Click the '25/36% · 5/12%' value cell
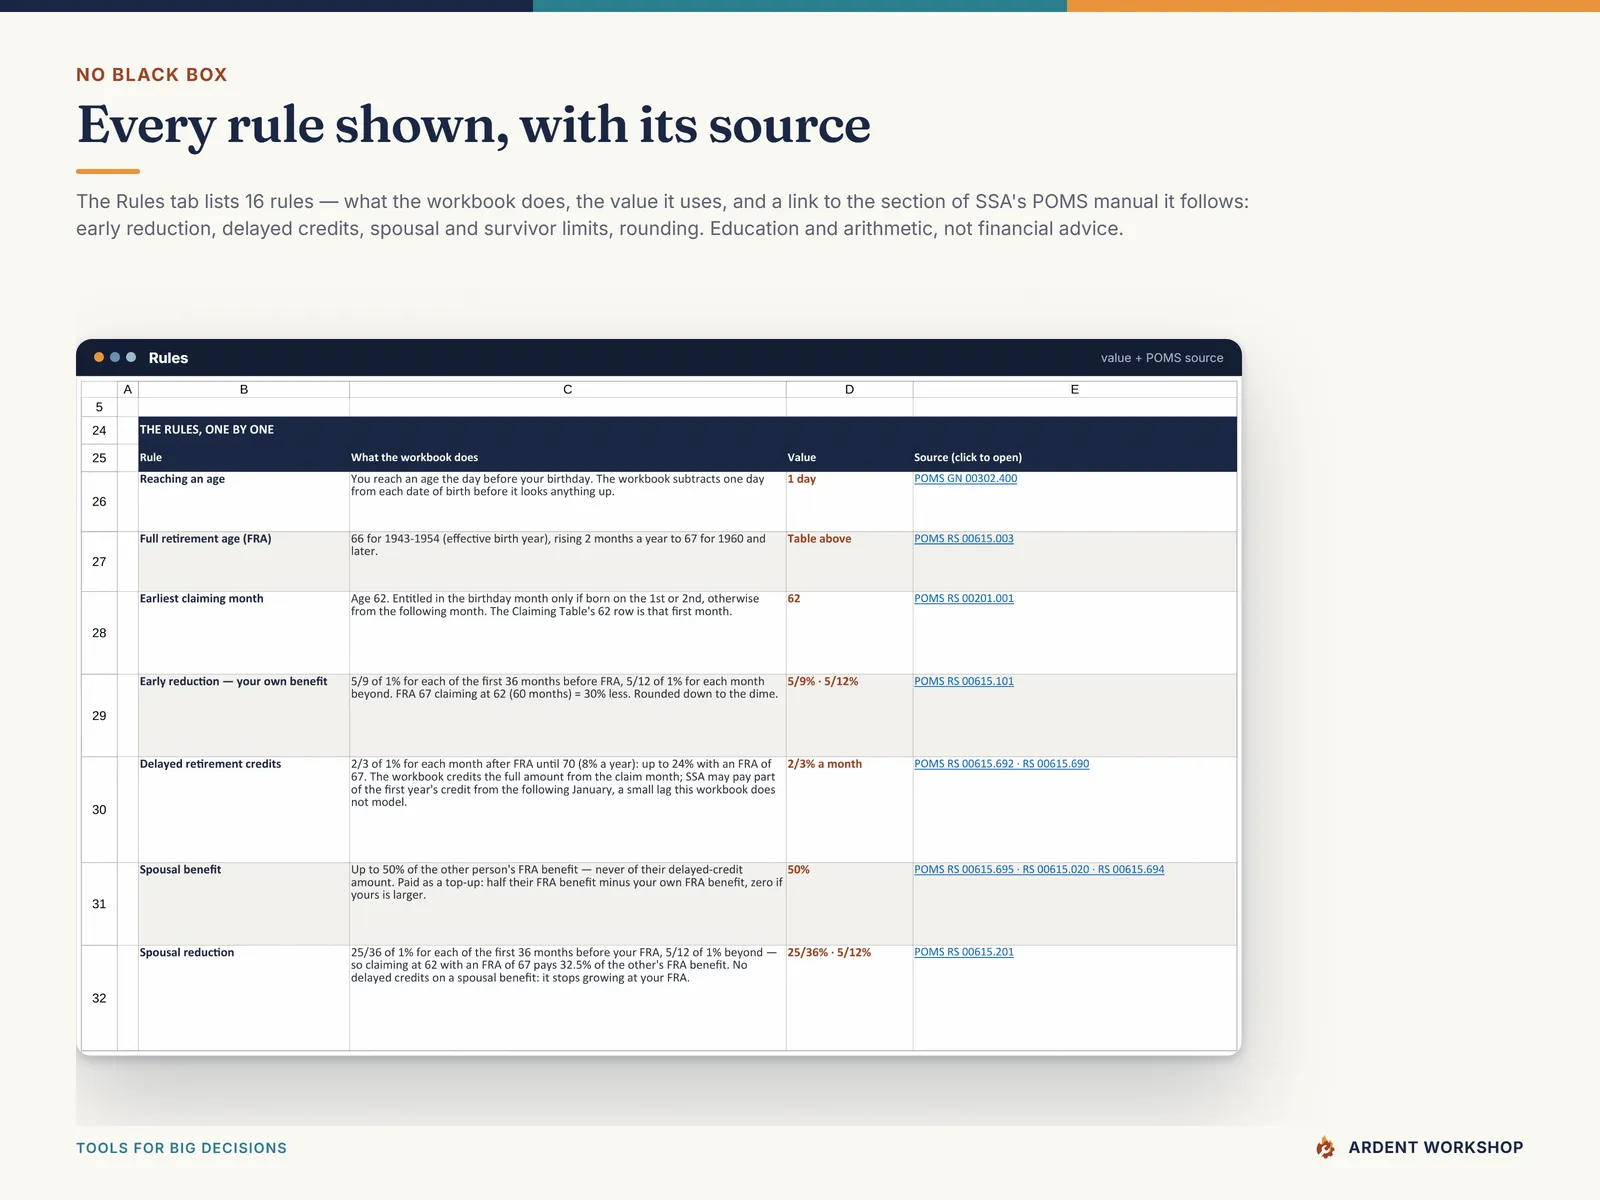 pos(849,998)
